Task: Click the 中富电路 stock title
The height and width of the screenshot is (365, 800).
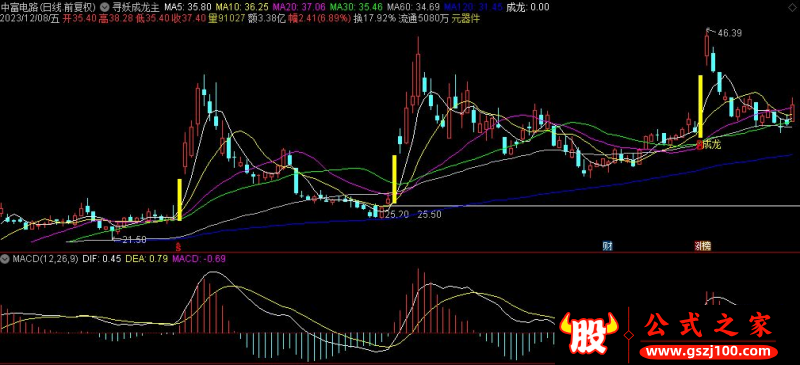Action: [x=19, y=7]
